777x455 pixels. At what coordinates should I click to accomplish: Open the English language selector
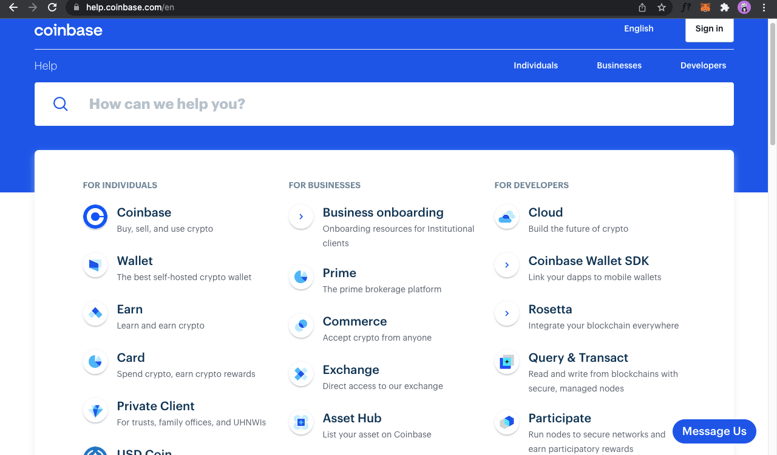[638, 29]
